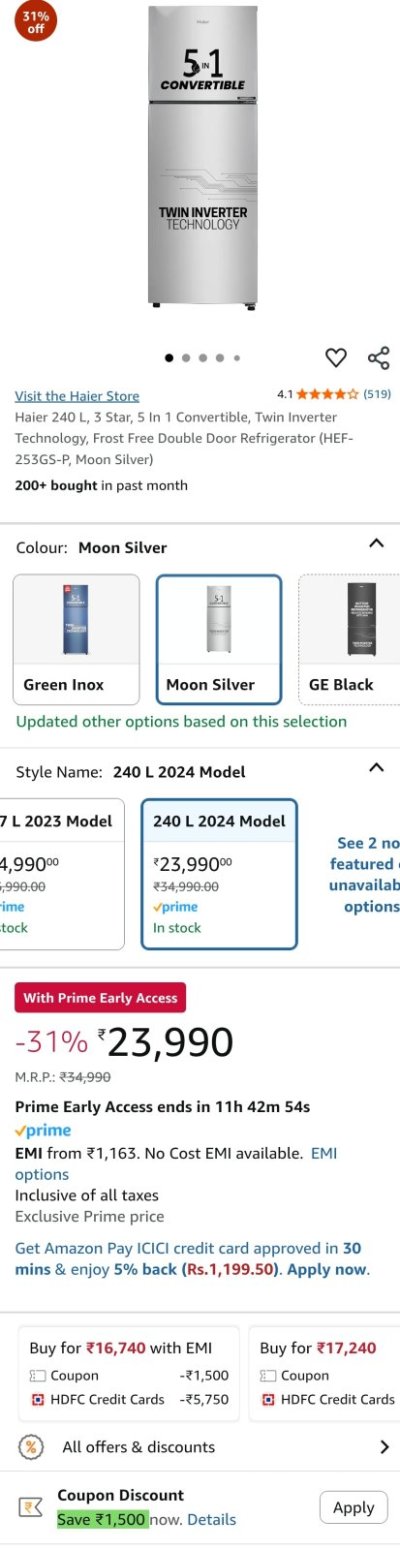The height and width of the screenshot is (1550, 400).
Task: Tap the coupon discount rupee icon
Action: pyautogui.click(x=30, y=1507)
